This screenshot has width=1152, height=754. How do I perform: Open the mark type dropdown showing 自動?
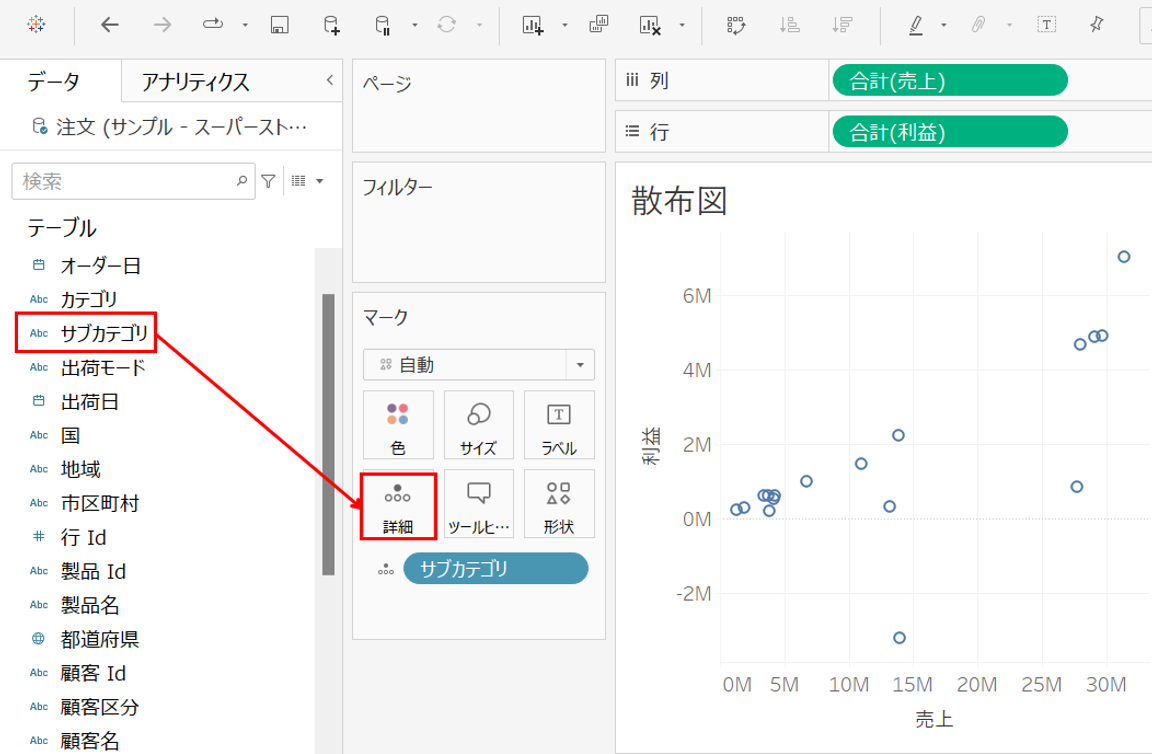478,365
